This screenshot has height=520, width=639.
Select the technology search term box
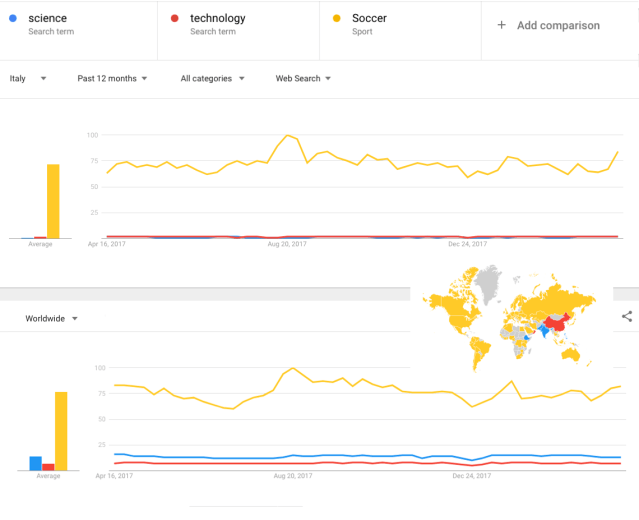point(240,25)
